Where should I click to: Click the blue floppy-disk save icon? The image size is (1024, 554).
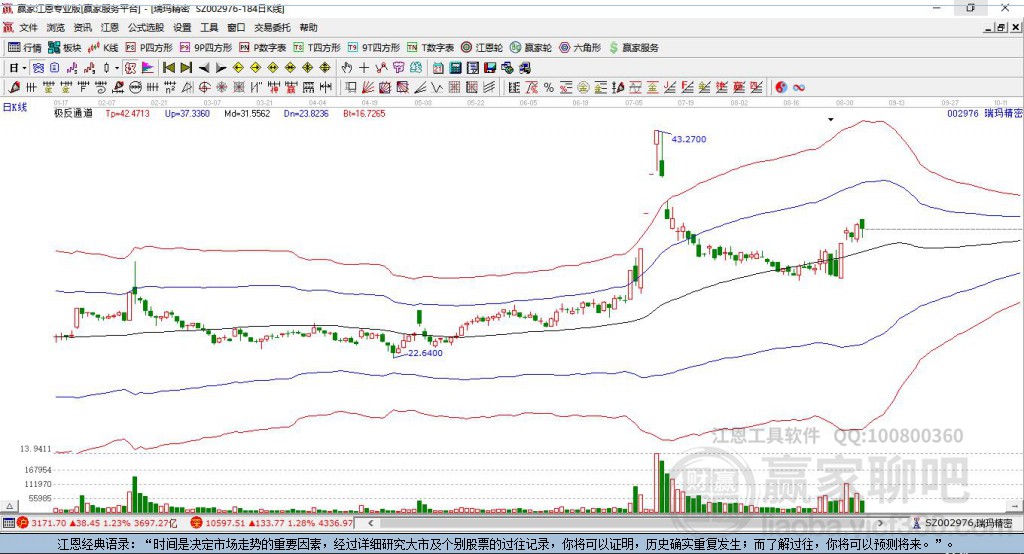[x=490, y=68]
